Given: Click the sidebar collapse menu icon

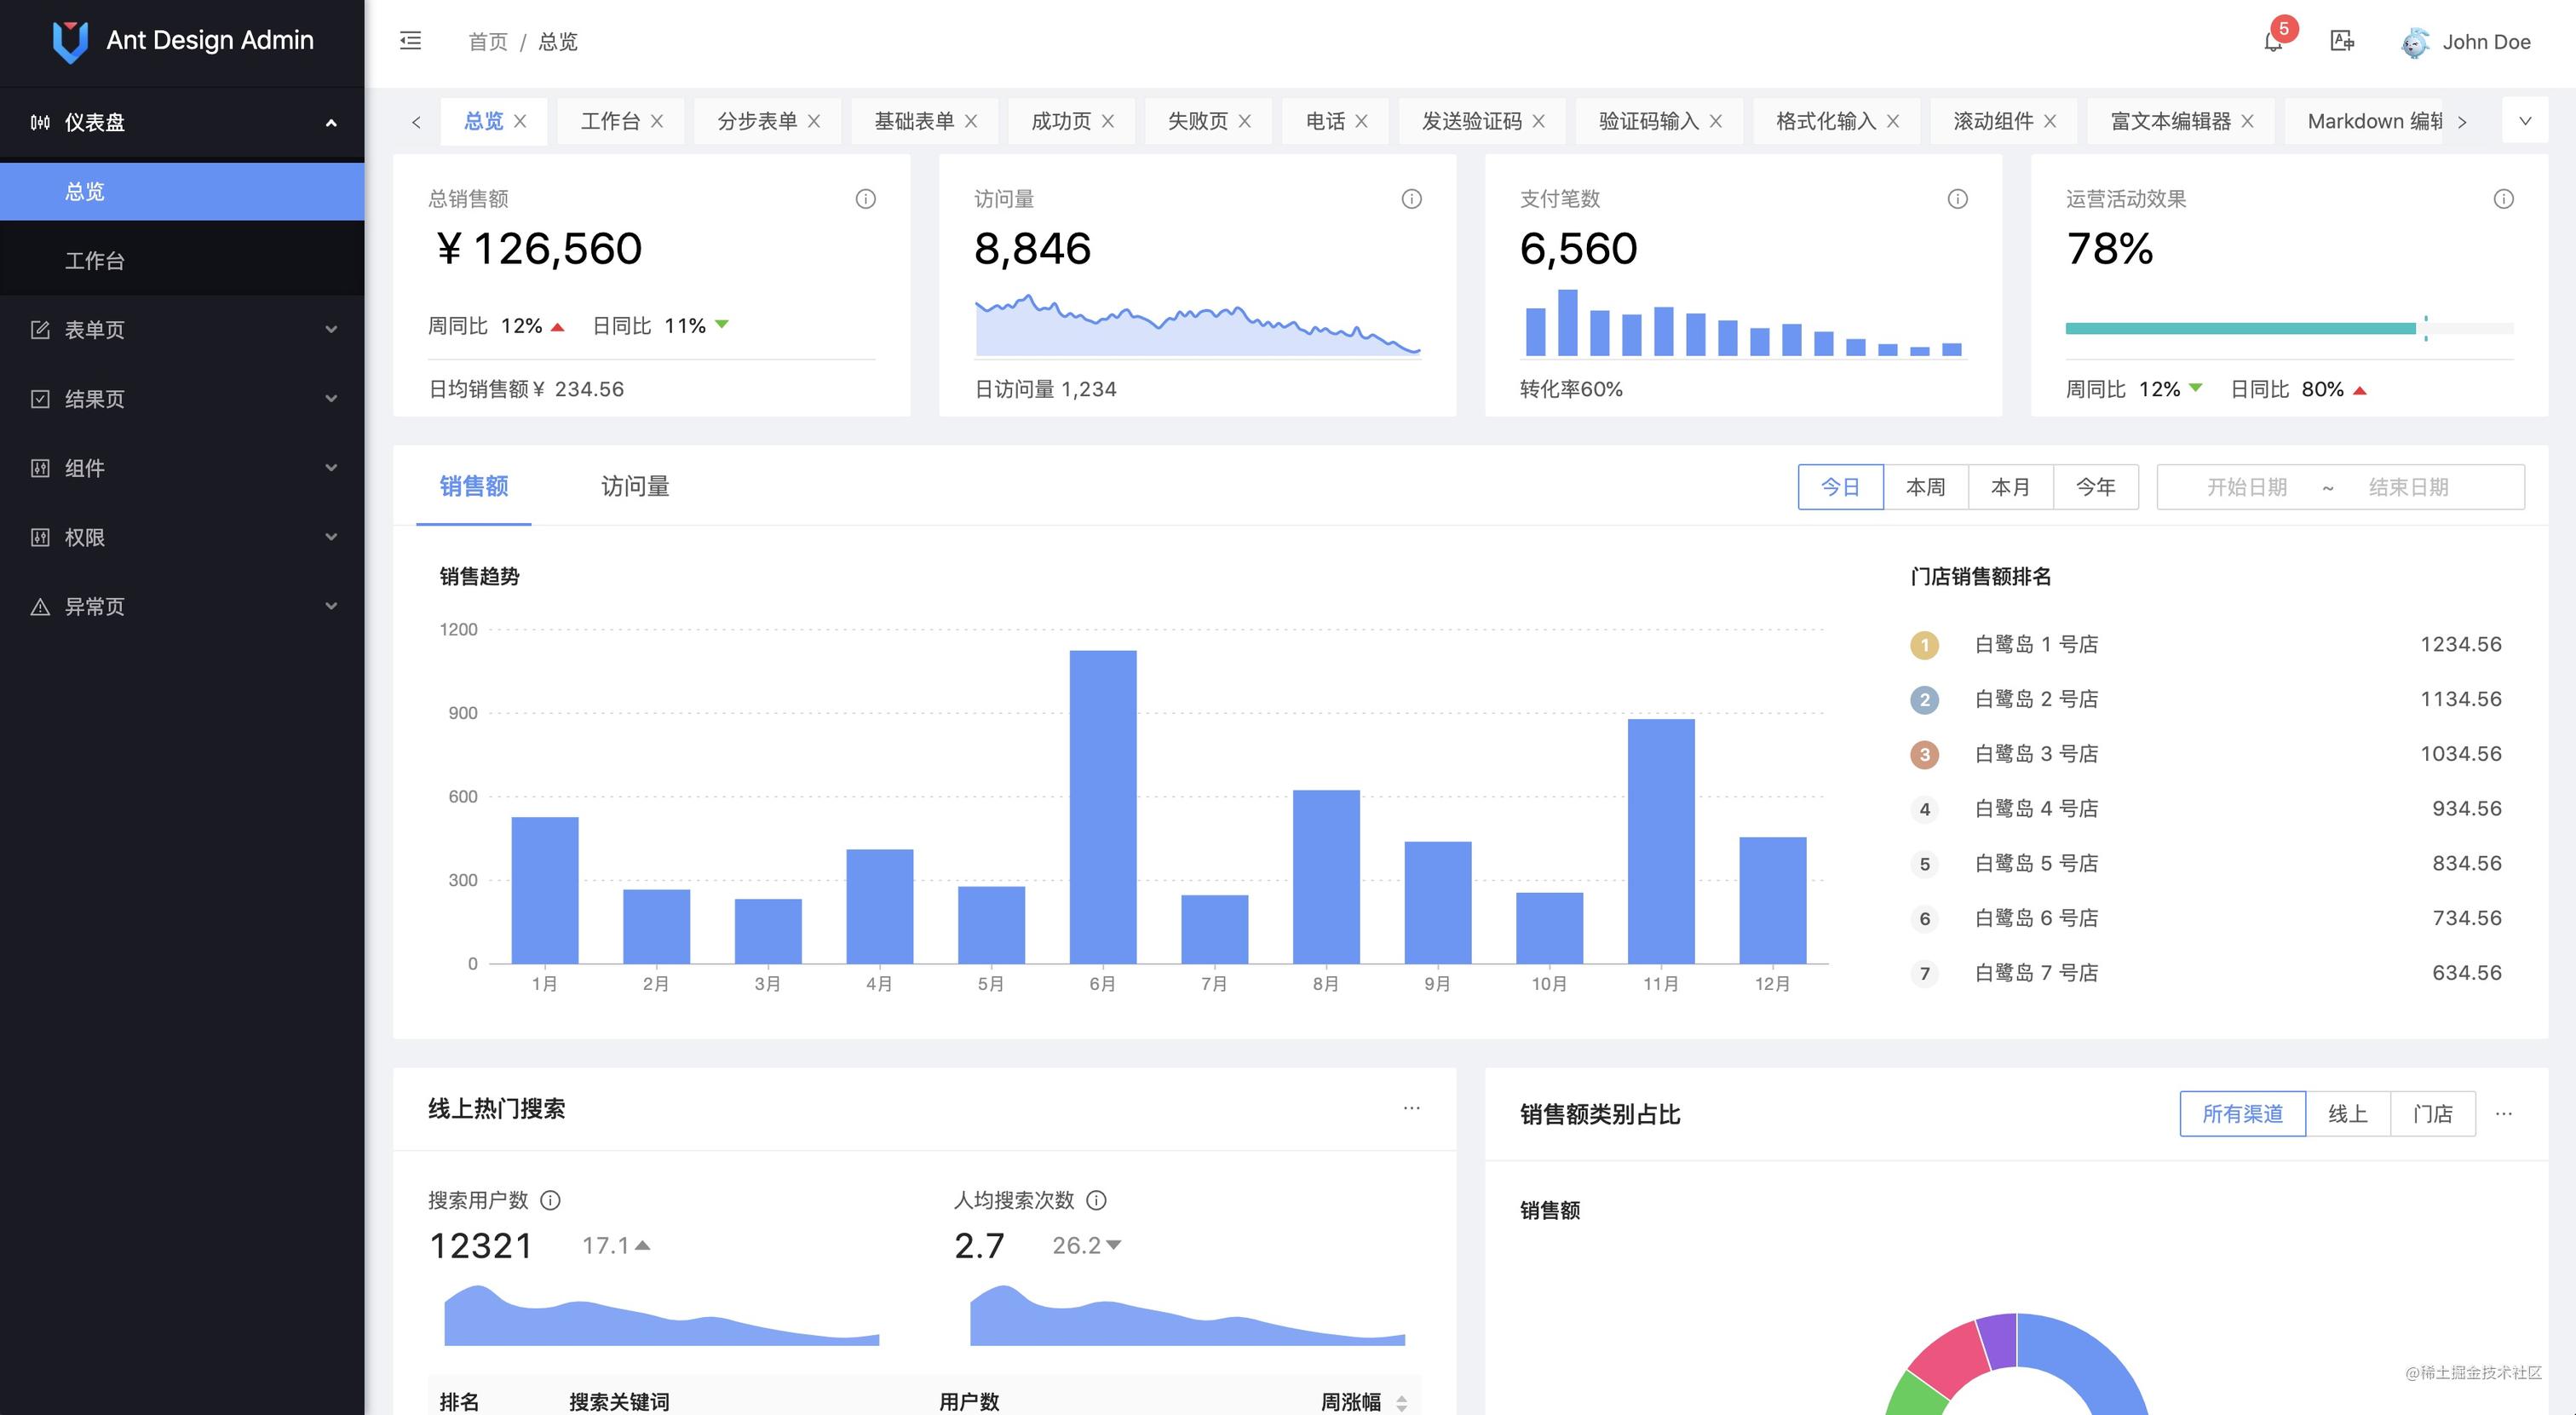Looking at the screenshot, I should point(410,41).
